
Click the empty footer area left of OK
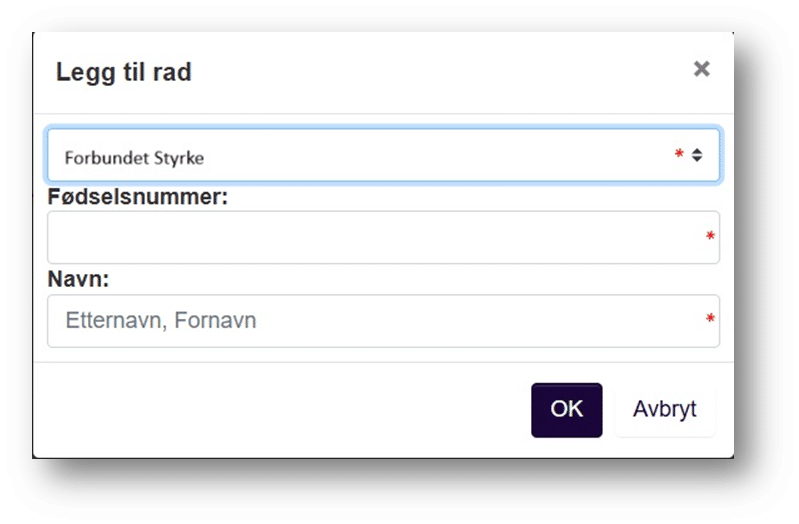280,409
